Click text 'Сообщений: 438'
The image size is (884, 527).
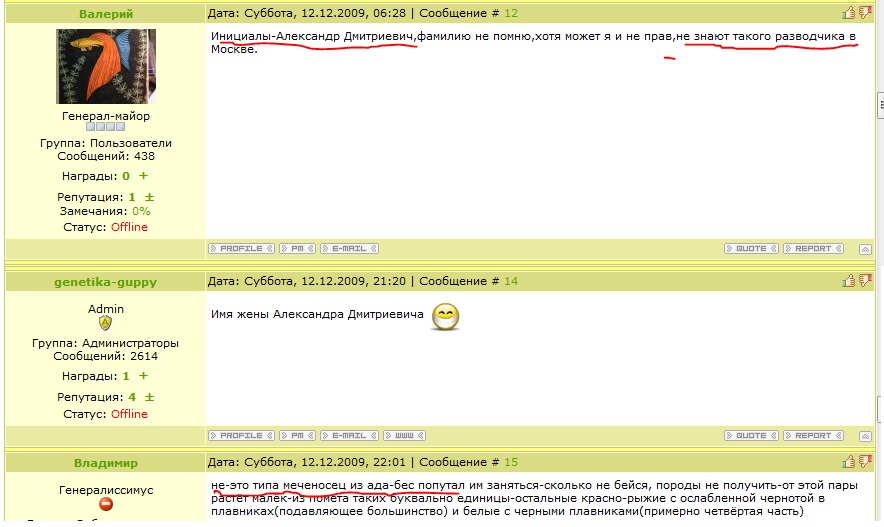[x=106, y=156]
